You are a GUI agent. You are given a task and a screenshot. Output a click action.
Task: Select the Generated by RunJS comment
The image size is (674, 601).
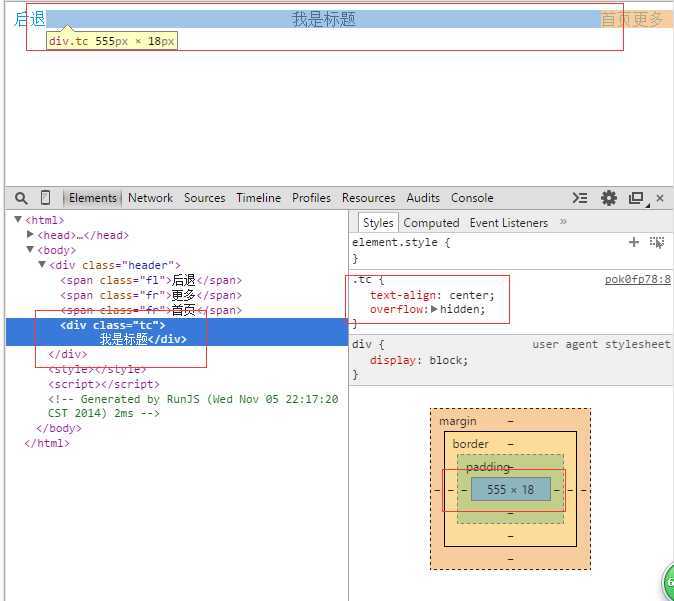(193, 406)
